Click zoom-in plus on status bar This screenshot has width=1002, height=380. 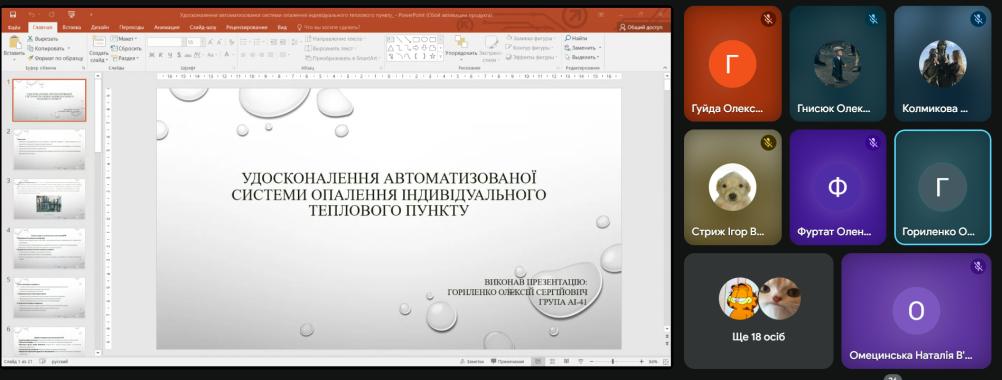(x=642, y=361)
